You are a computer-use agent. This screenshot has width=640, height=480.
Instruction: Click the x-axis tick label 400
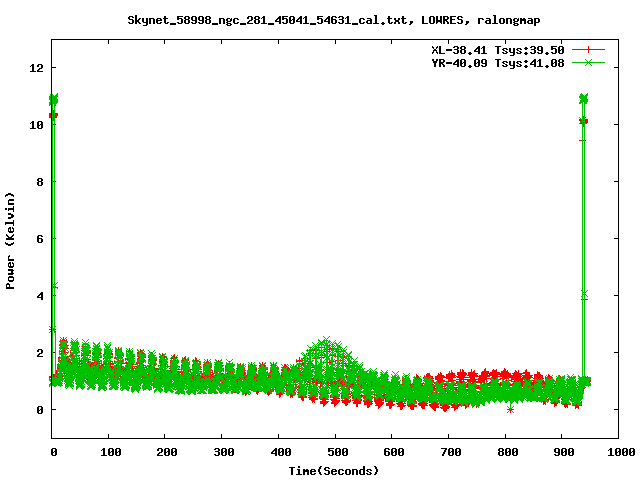(281, 452)
